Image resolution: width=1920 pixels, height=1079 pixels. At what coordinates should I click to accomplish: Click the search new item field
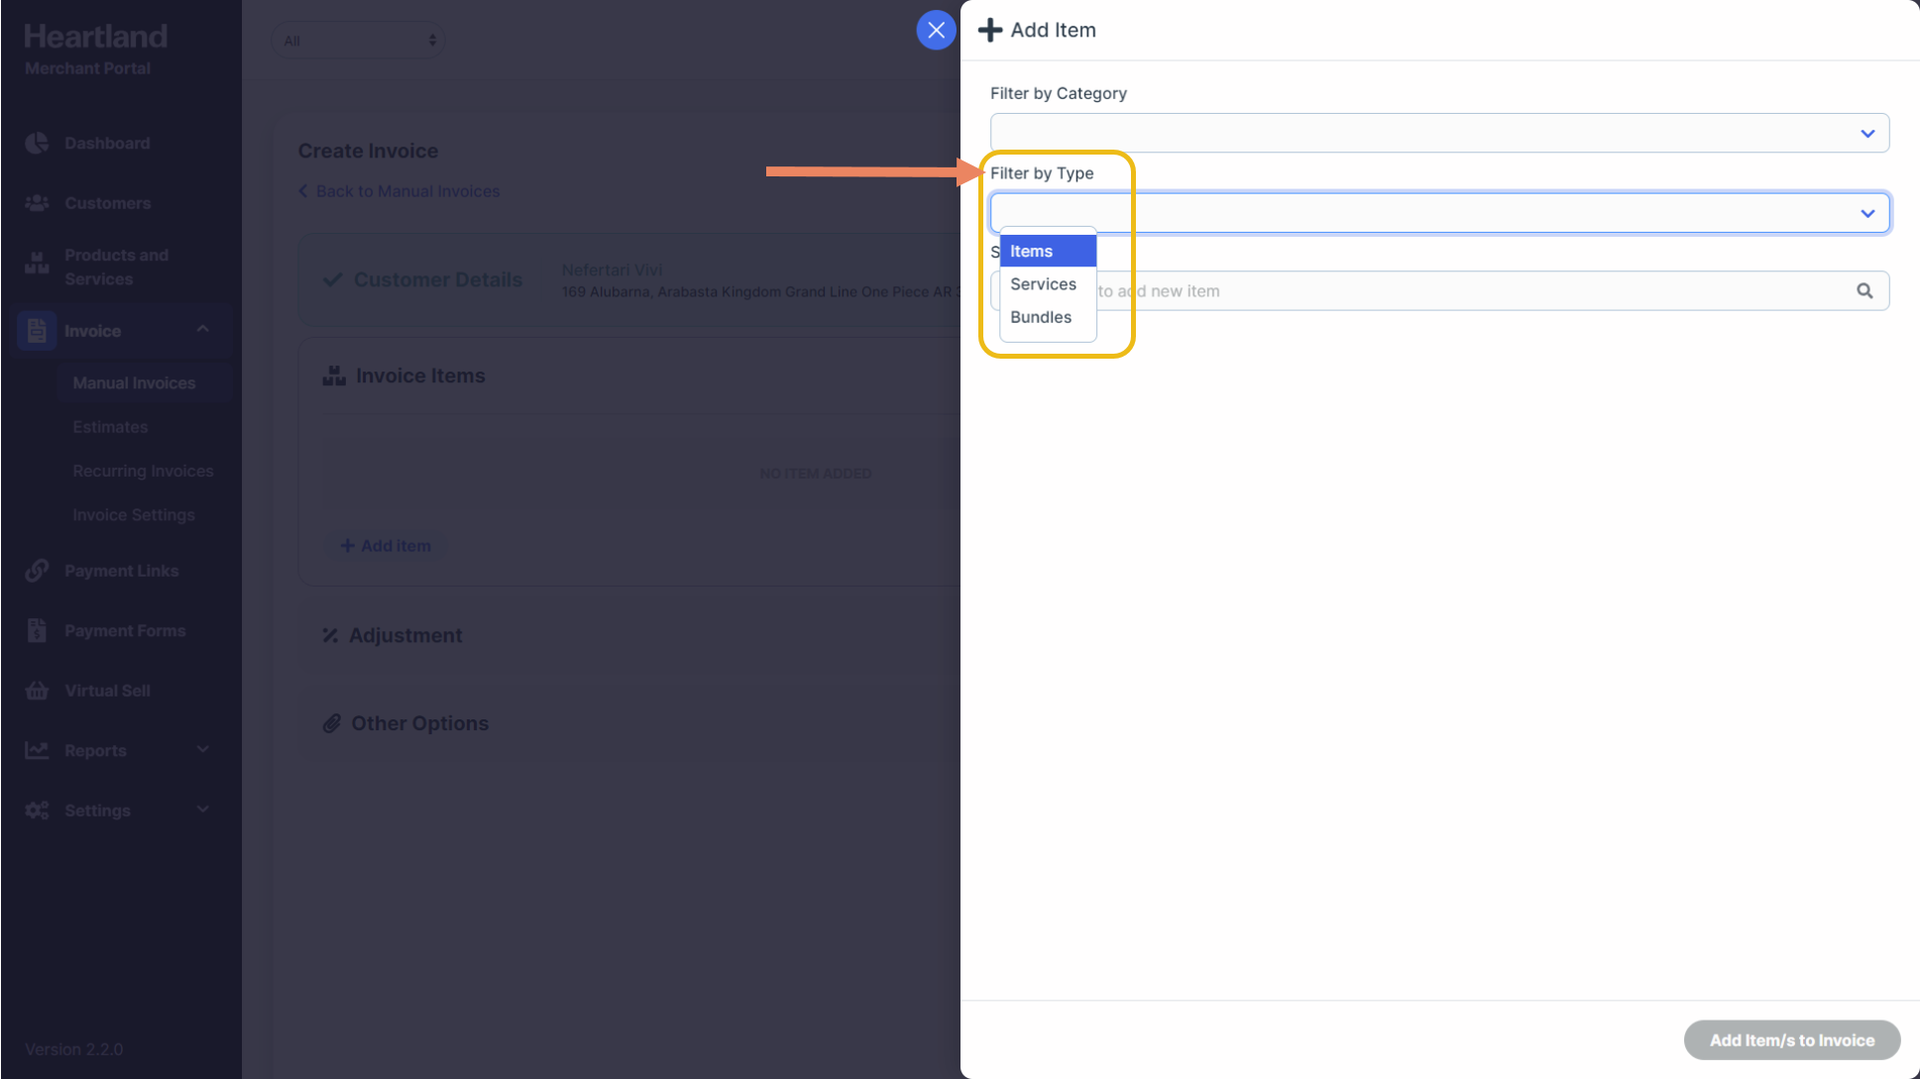tap(1470, 291)
